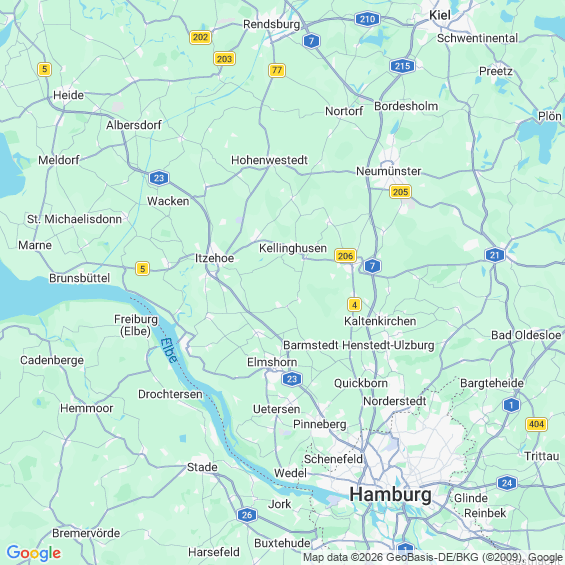Click the Neumünster town label
The image size is (565, 565).
pyautogui.click(x=388, y=171)
